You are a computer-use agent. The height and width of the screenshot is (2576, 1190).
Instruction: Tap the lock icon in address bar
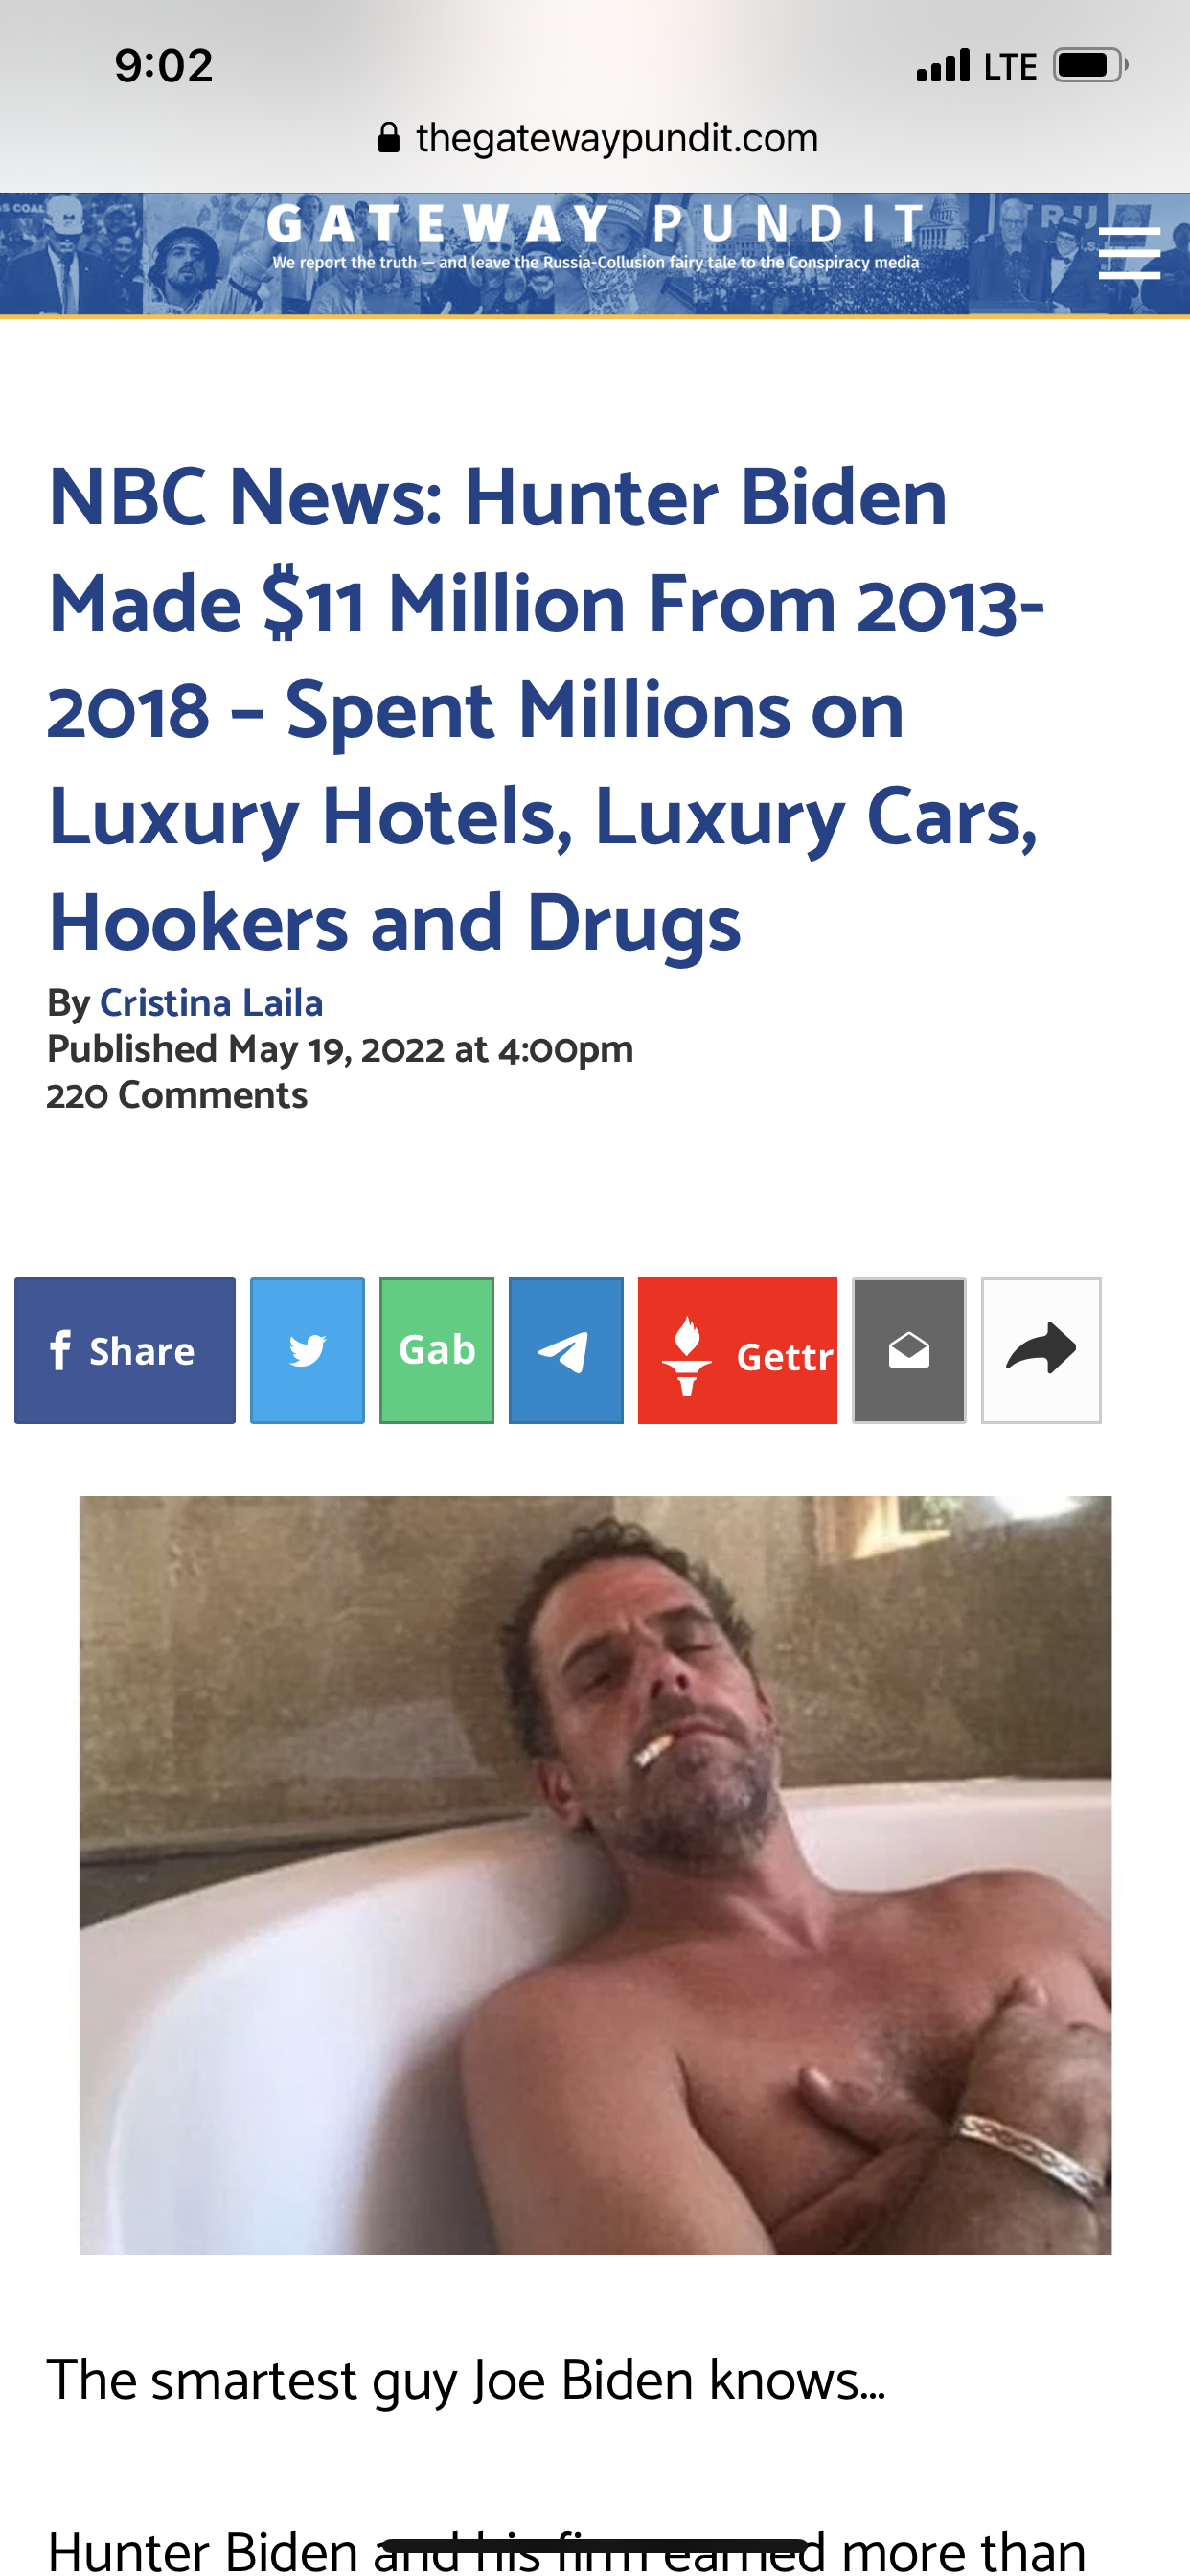pos(389,137)
